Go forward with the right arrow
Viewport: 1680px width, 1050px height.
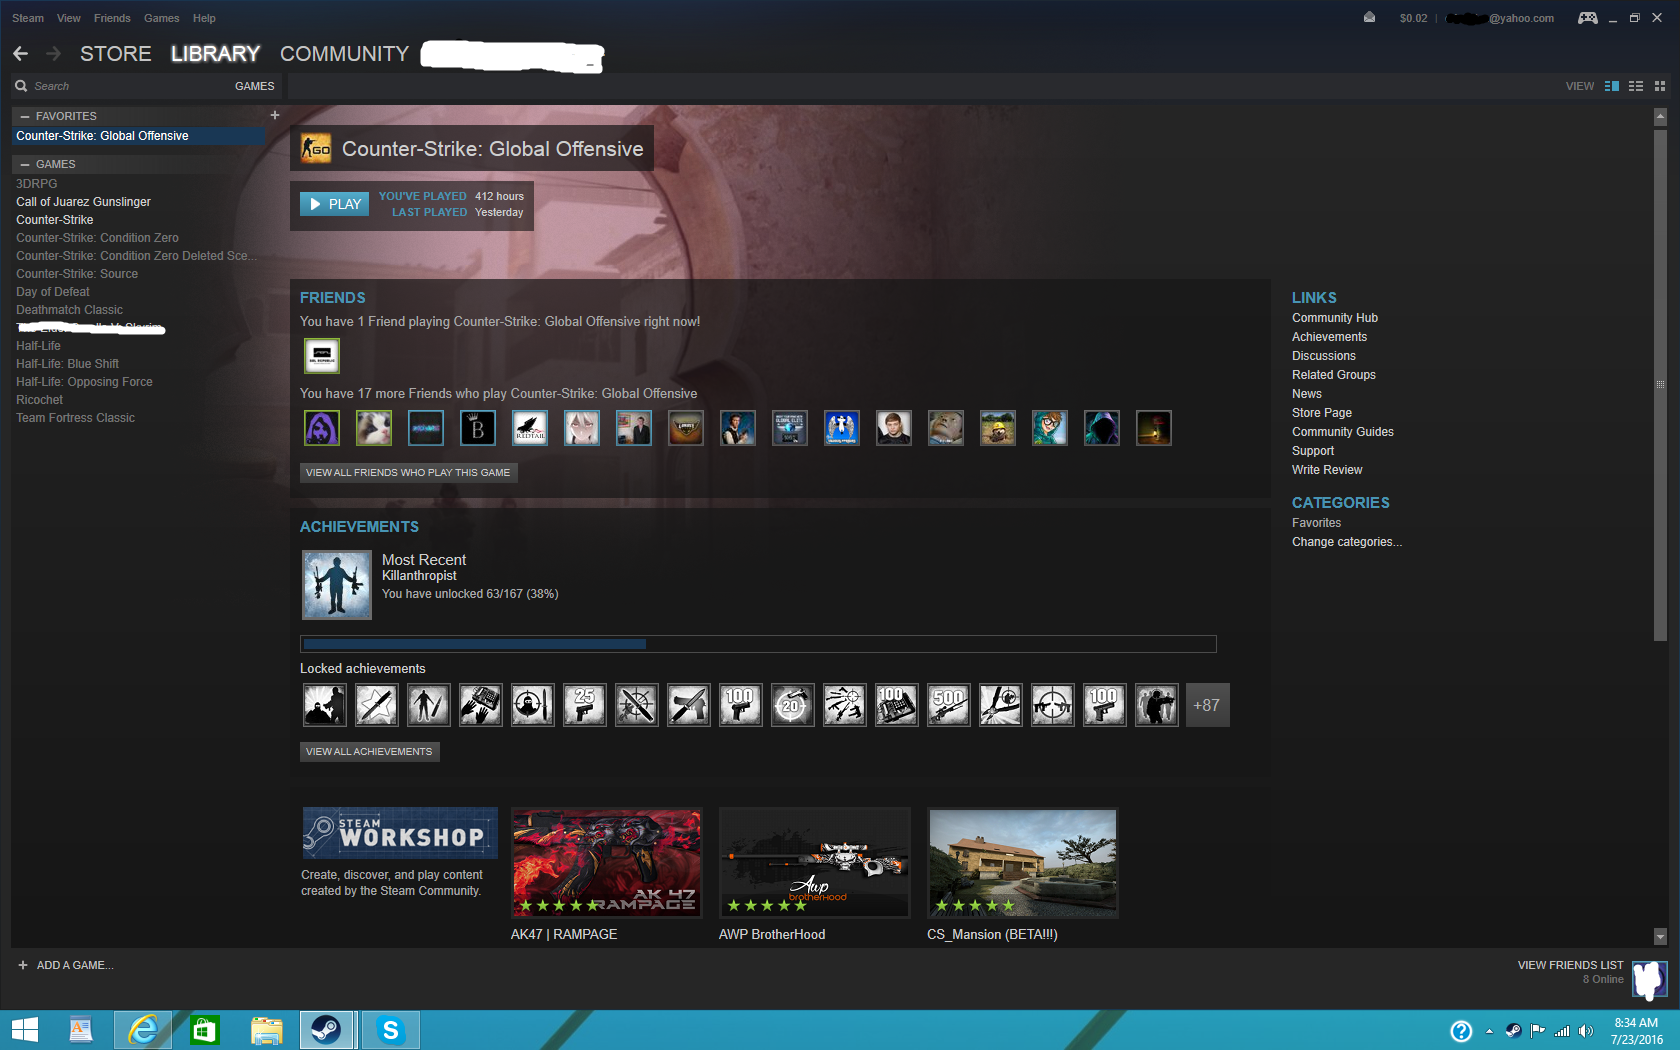pyautogui.click(x=54, y=54)
